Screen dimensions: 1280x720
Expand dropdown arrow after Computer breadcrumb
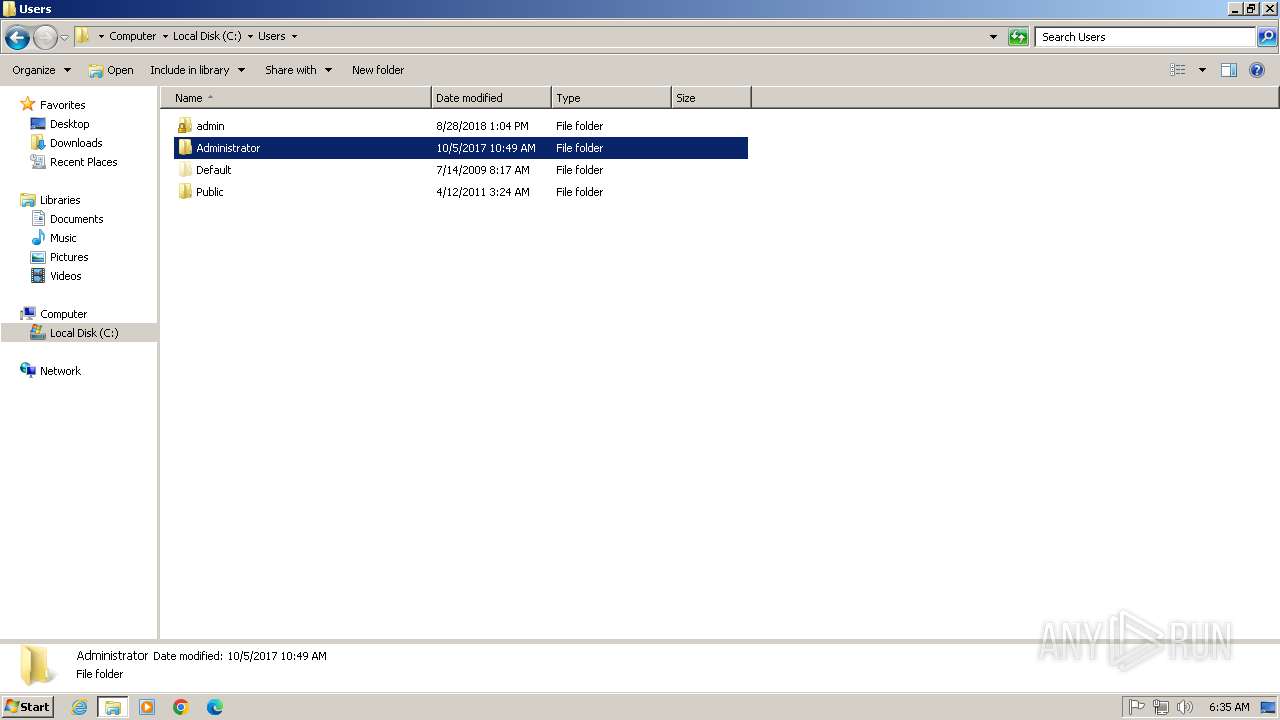coord(165,36)
